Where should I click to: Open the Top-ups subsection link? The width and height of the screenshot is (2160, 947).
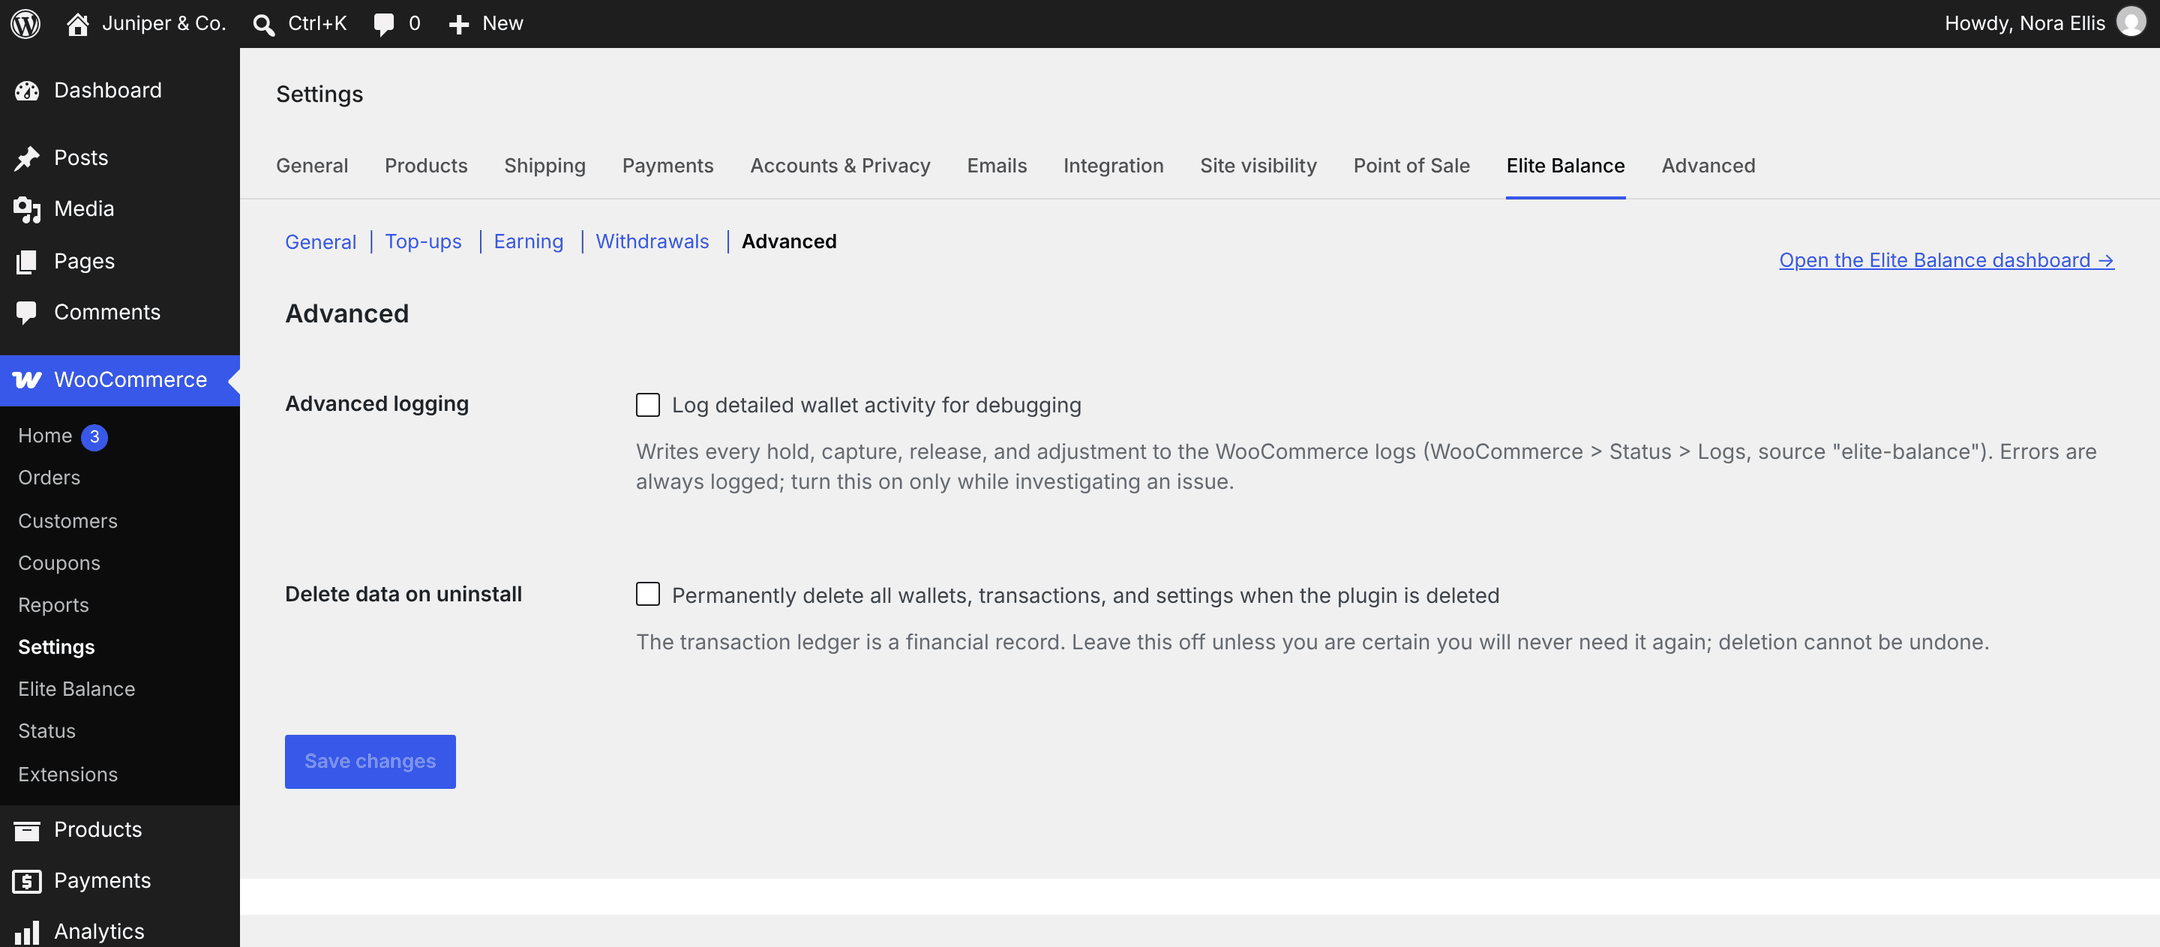tap(423, 242)
